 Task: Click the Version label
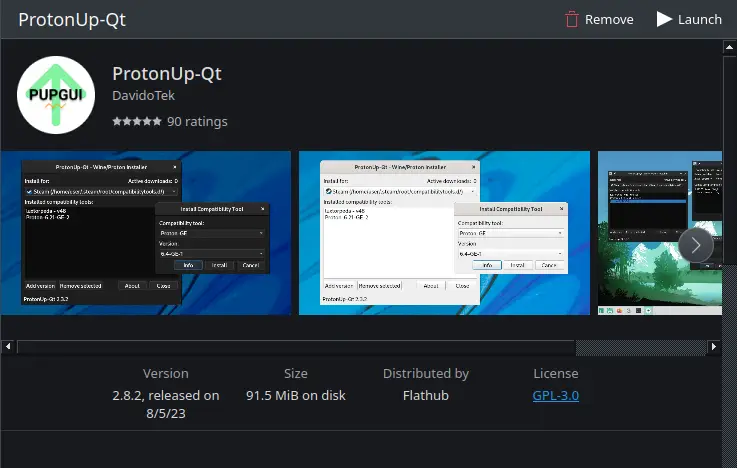click(x=166, y=374)
